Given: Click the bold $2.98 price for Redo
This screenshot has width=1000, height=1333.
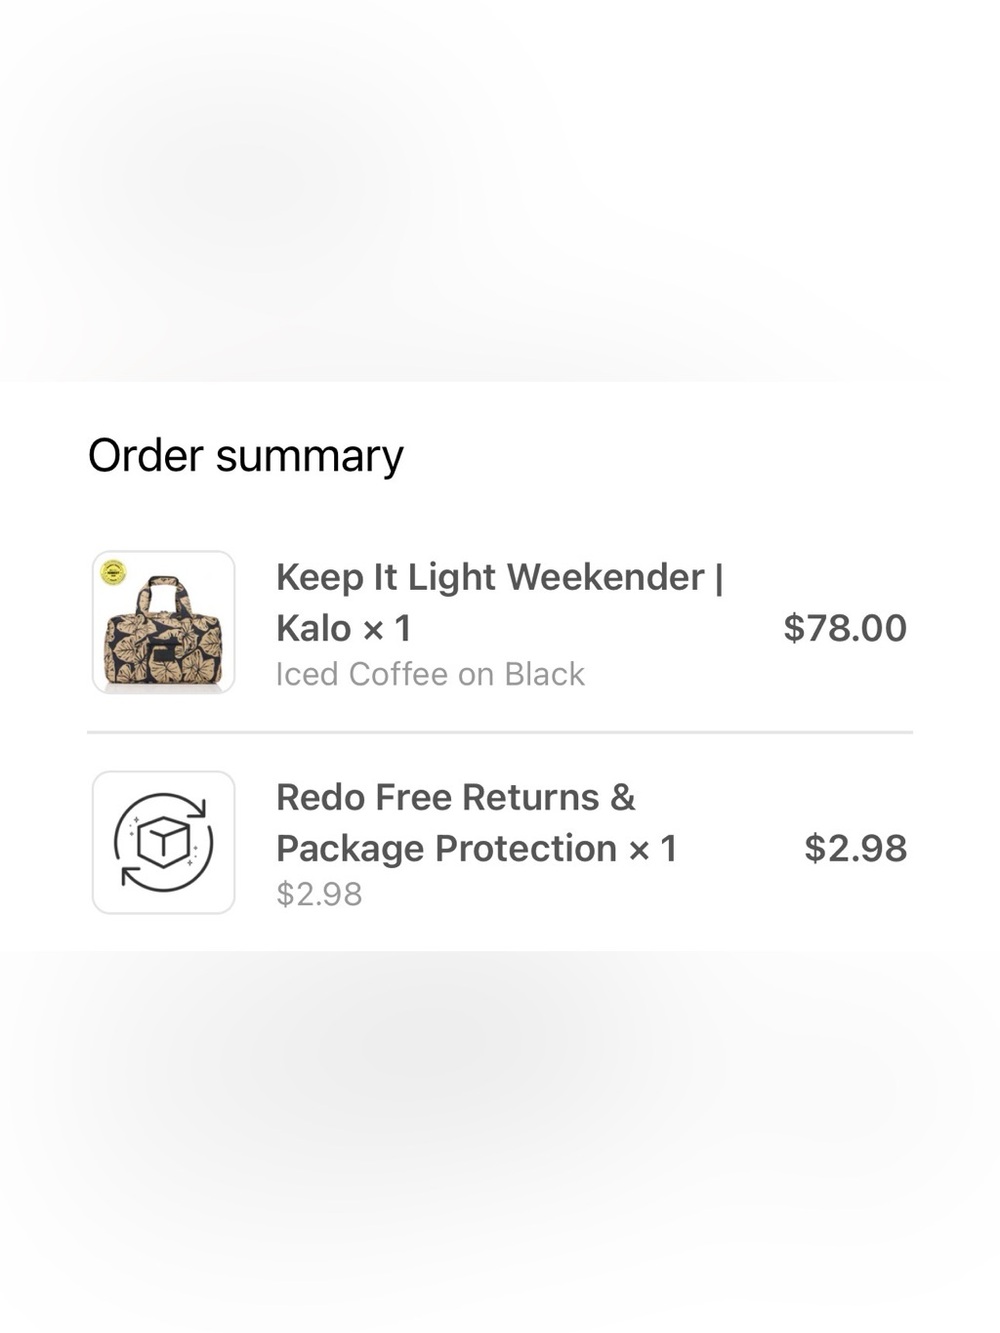Looking at the screenshot, I should (x=856, y=848).
